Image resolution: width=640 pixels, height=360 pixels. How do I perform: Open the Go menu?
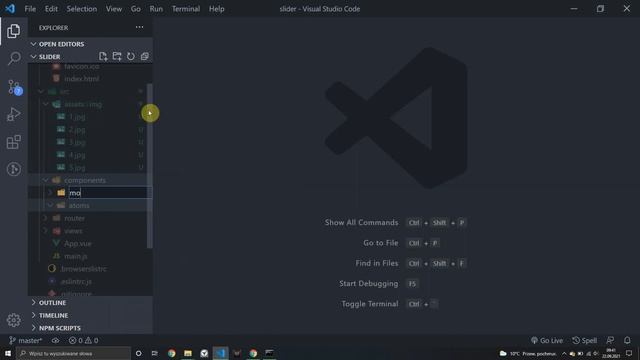pos(136,9)
